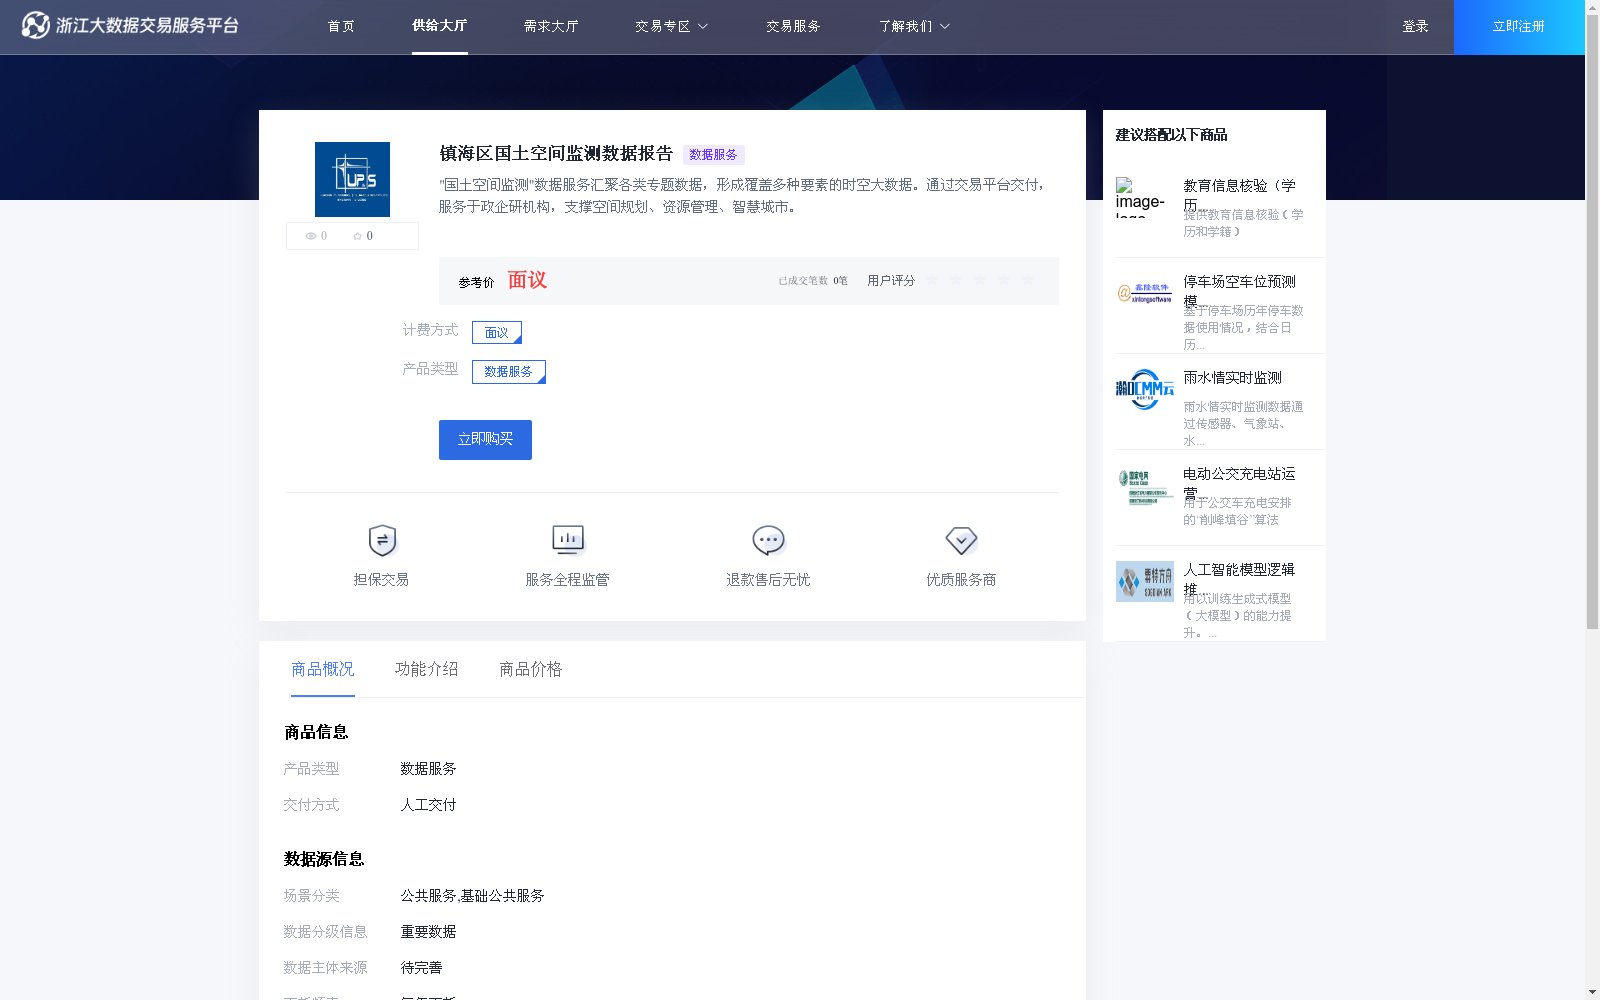Click the 已成交笔数 0笔 text
This screenshot has width=1600, height=1000.
[x=813, y=281]
